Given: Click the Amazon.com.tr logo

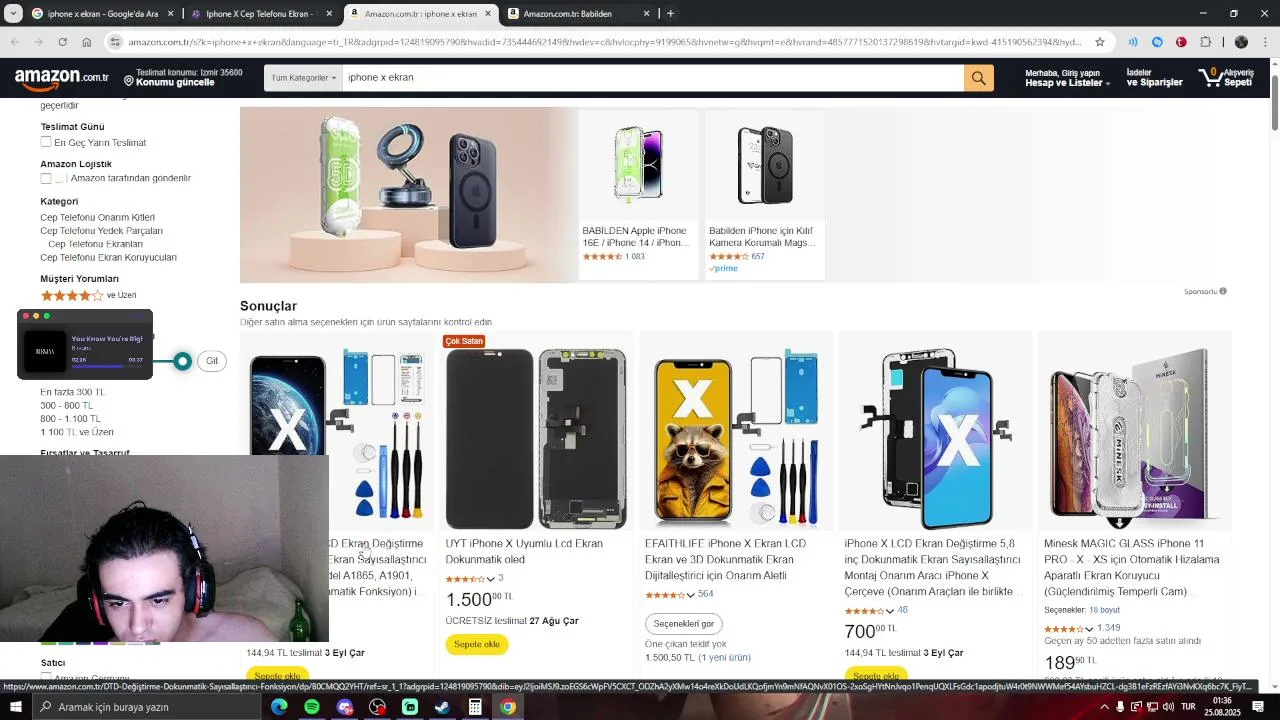Looking at the screenshot, I should click(x=62, y=77).
